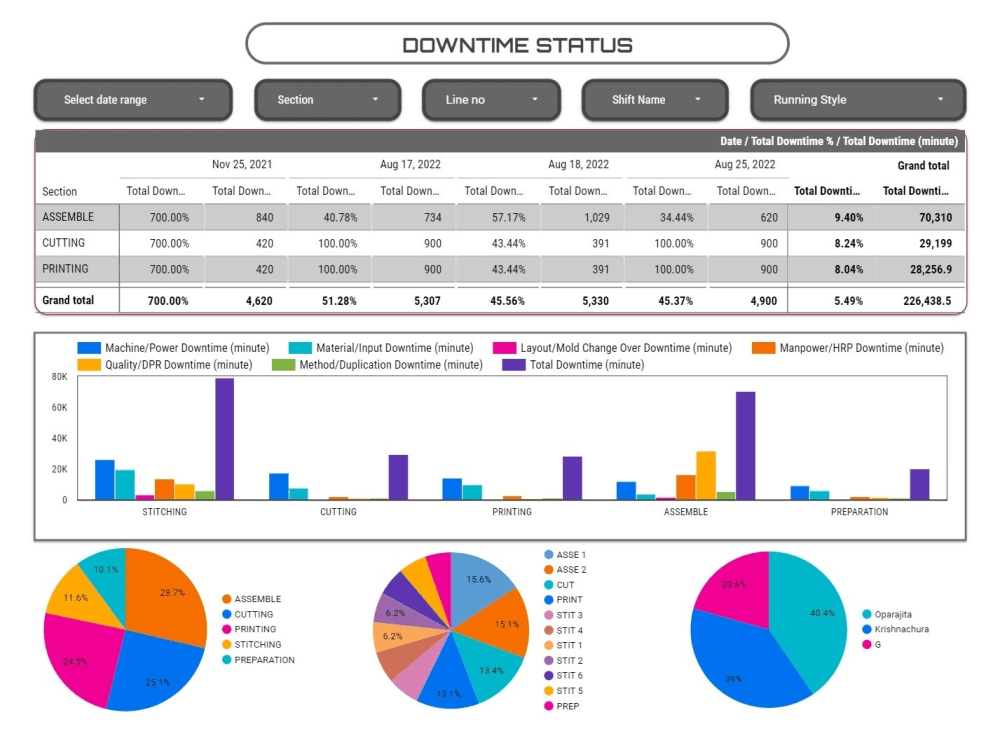Click the STIT 6 legend entry
Viewport: 1000px width, 750px height.
pos(564,675)
